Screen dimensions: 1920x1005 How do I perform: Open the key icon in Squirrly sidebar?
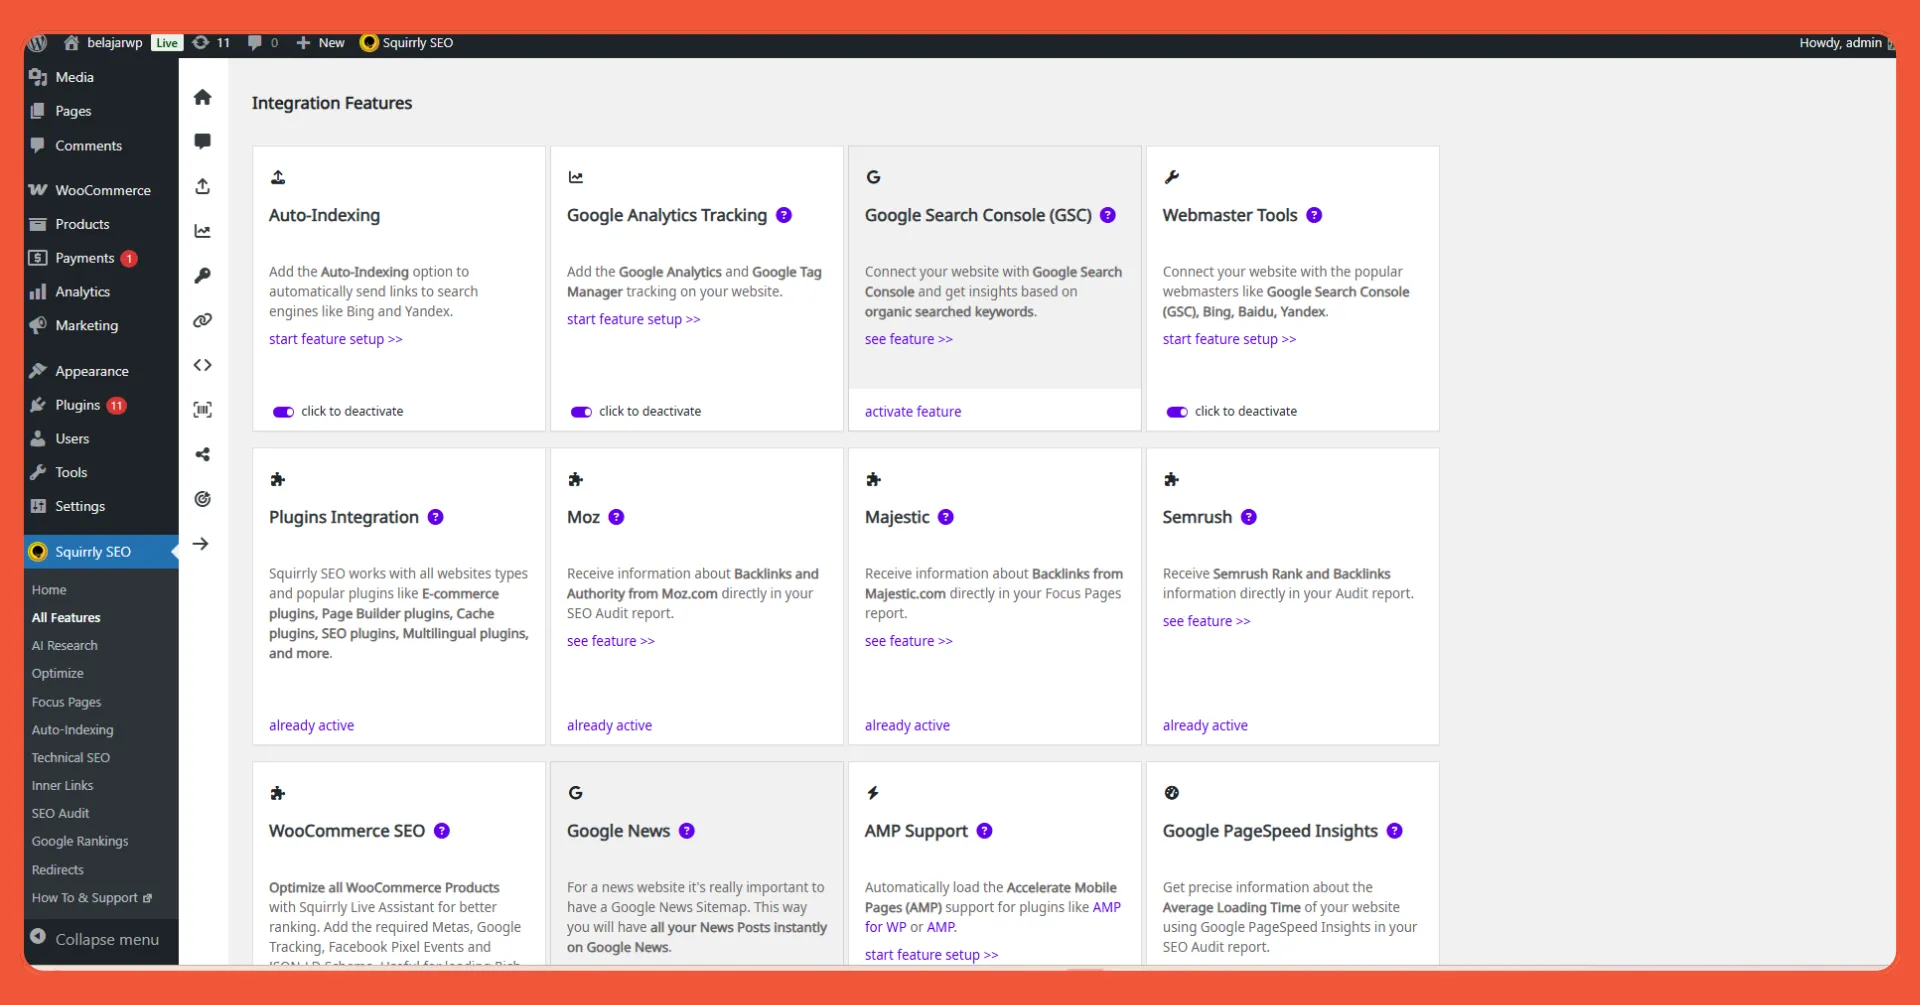[203, 276]
